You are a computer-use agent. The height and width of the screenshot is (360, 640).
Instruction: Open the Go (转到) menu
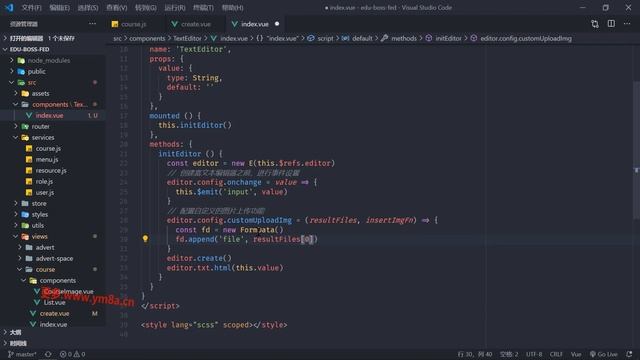coord(146,8)
